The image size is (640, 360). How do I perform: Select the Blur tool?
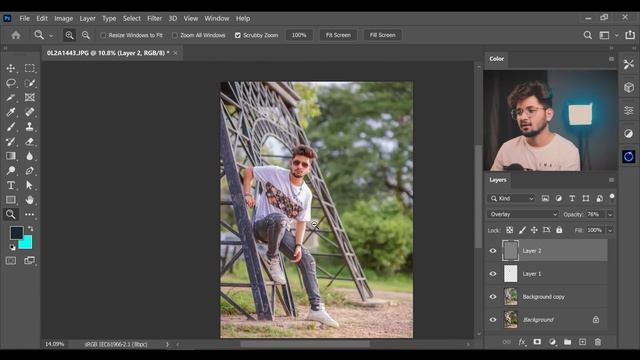pos(29,156)
